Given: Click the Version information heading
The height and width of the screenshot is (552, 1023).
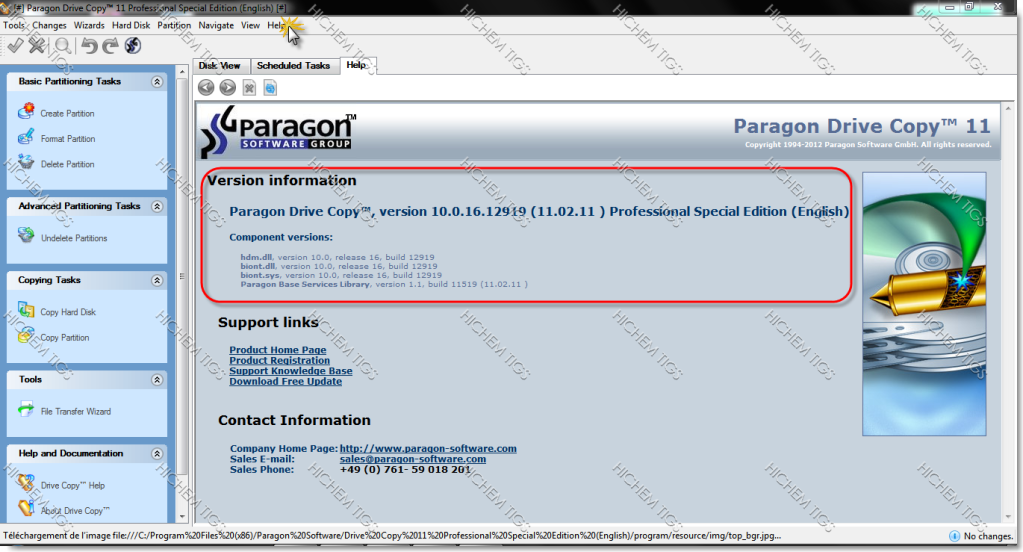Looking at the screenshot, I should pyautogui.click(x=282, y=180).
